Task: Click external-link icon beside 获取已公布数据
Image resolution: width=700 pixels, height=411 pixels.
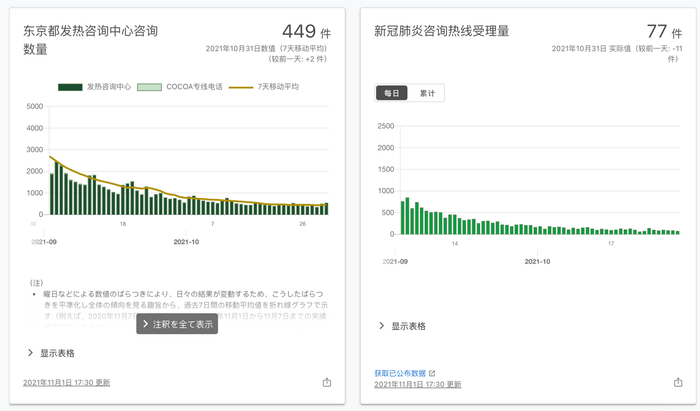Action: coord(432,374)
